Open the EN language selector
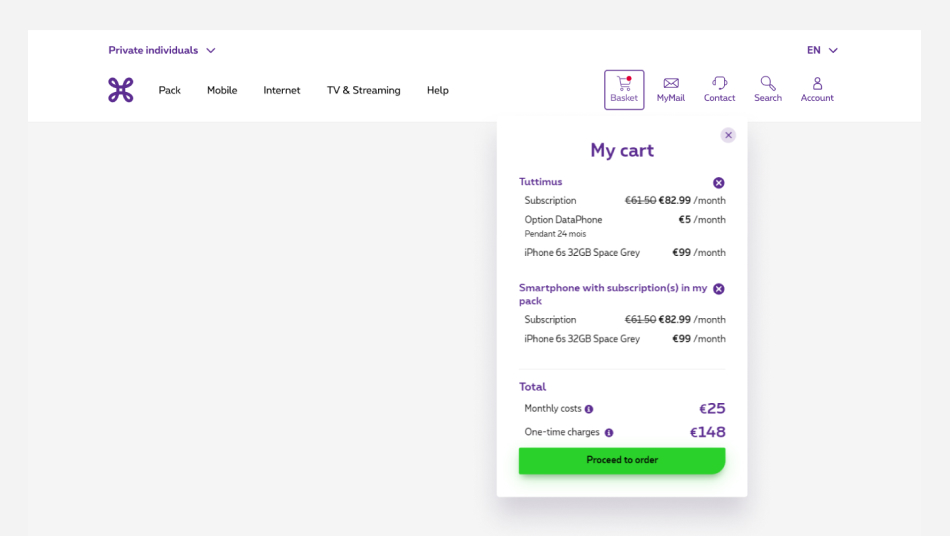Viewport: 950px width, 536px height. coord(822,50)
